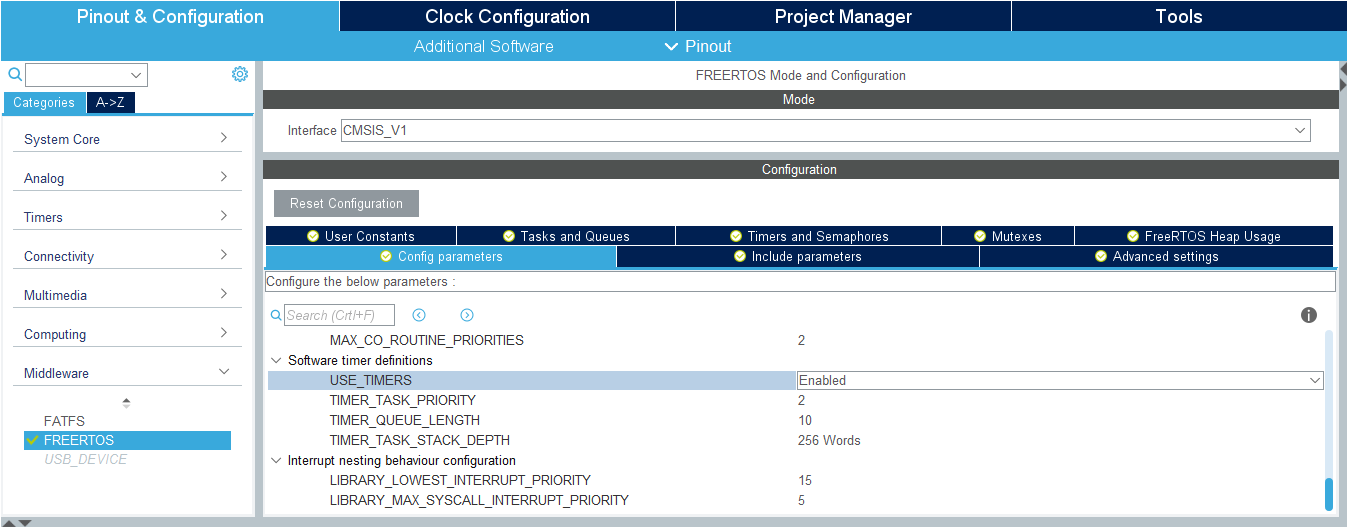Image resolution: width=1350 pixels, height=528 pixels.
Task: Click the parameter search field
Action: [339, 315]
